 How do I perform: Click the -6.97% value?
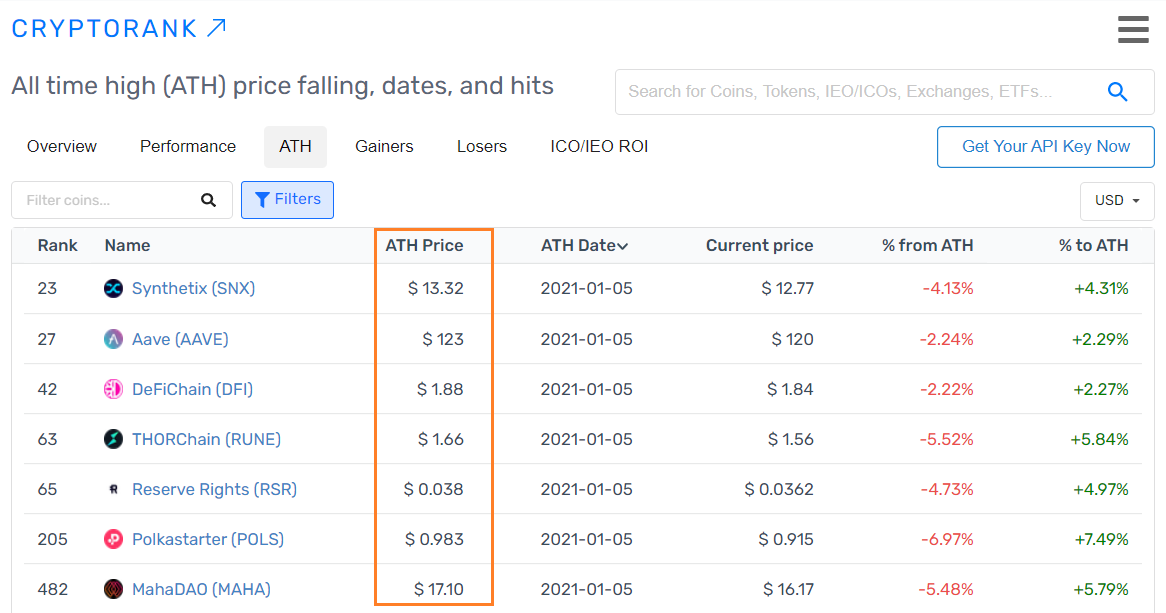(x=947, y=539)
